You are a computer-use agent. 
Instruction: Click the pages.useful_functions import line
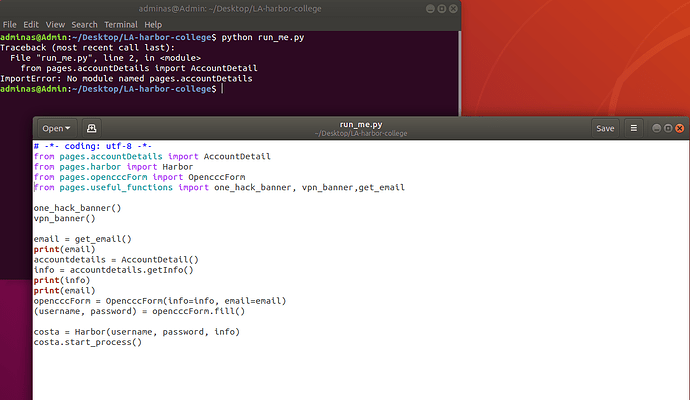(x=219, y=187)
